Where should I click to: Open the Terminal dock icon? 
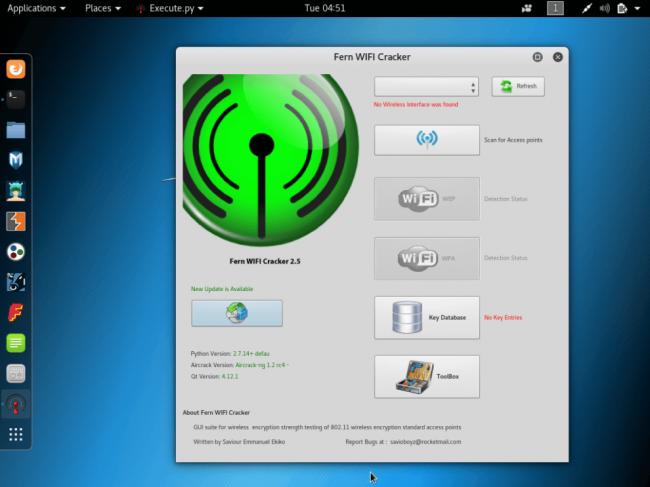16,99
